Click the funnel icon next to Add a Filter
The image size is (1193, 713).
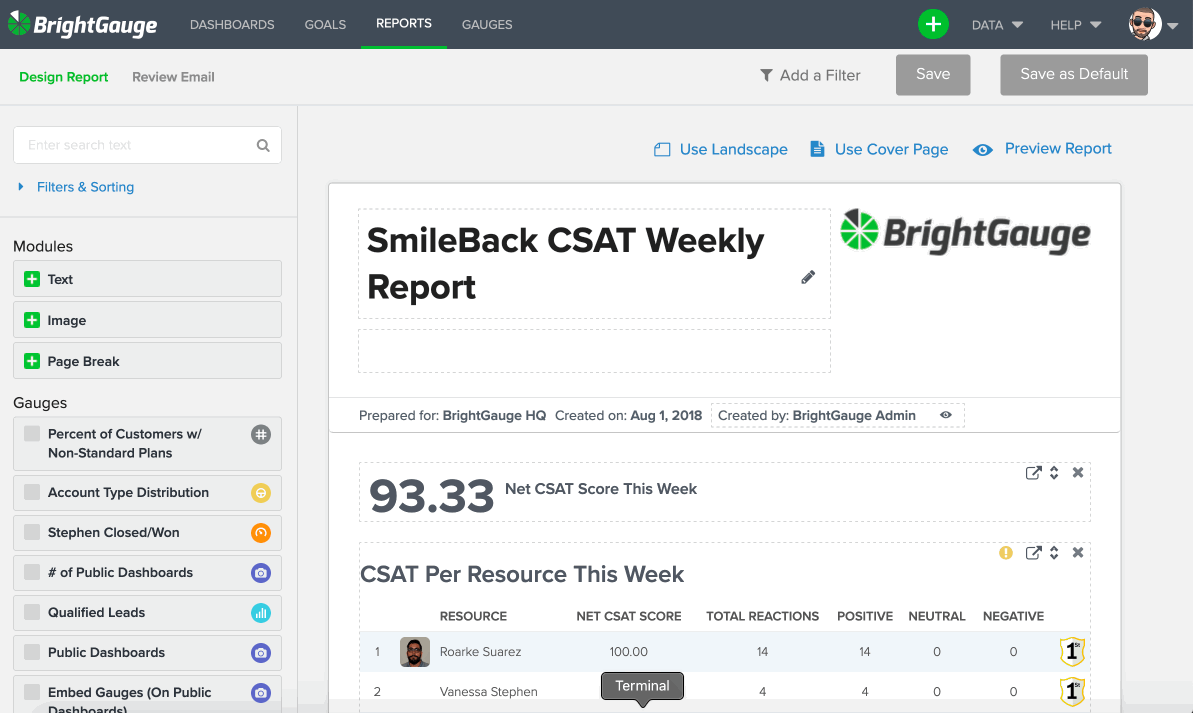pyautogui.click(x=766, y=75)
